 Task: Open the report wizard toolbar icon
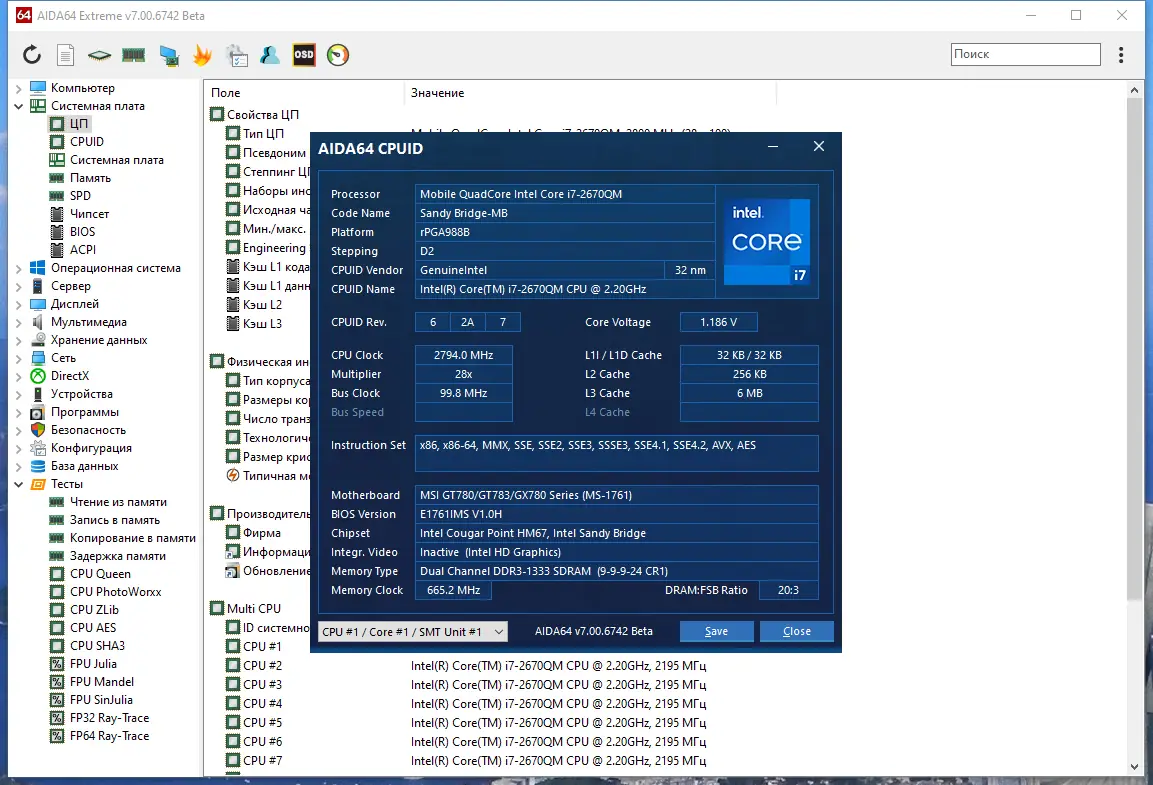tap(237, 55)
